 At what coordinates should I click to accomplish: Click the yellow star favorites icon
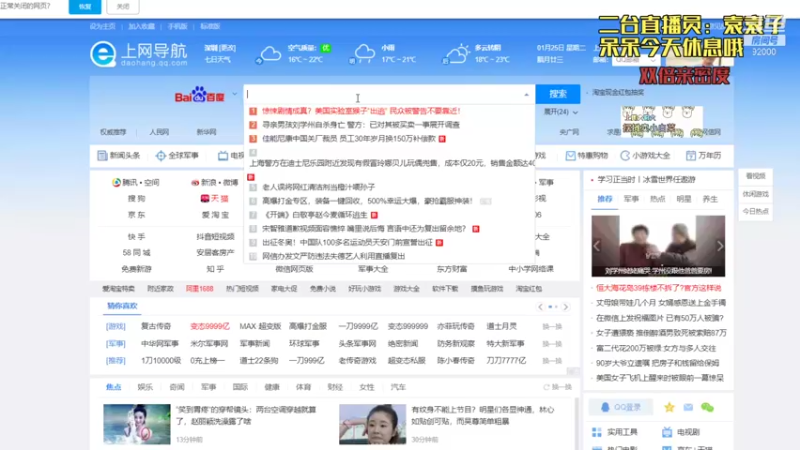click(x=669, y=407)
